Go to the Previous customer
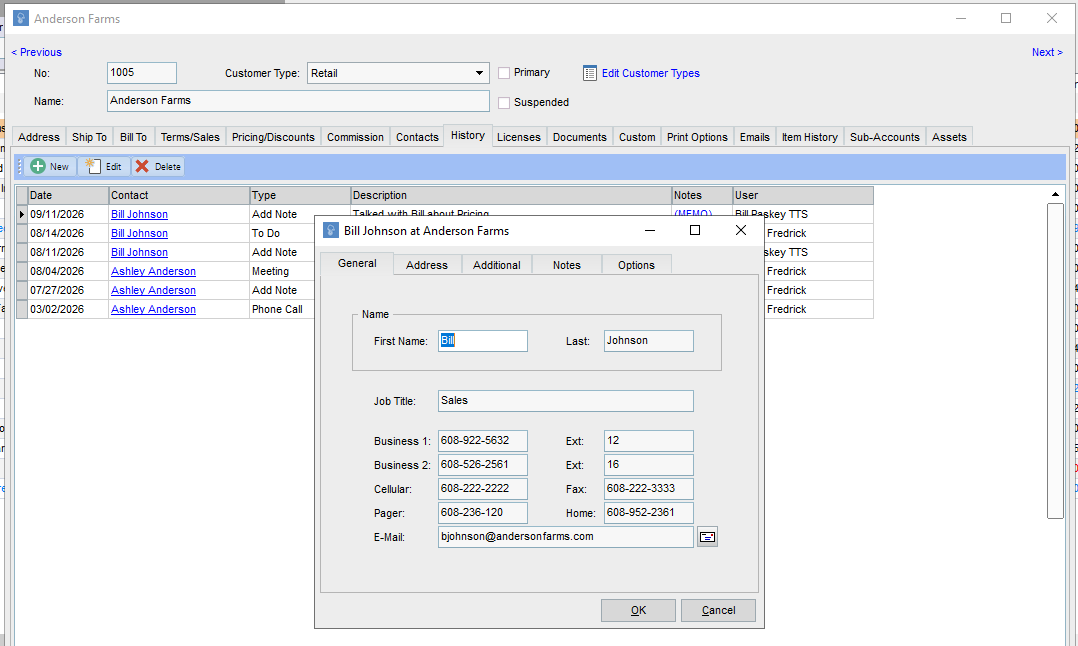Viewport: 1078px width, 646px height. pos(36,52)
